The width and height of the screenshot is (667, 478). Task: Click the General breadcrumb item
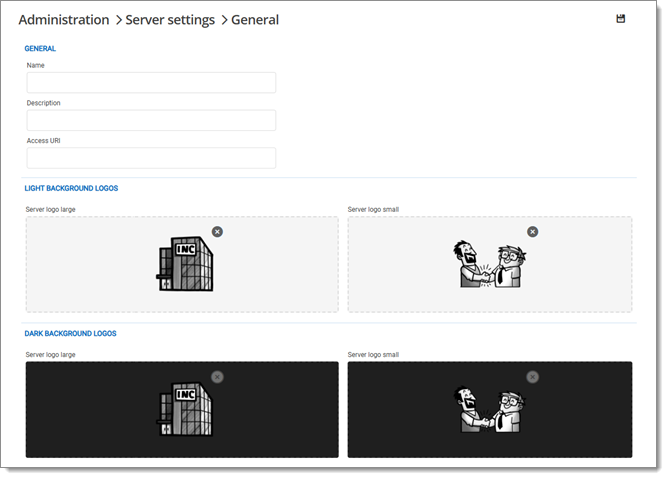(x=255, y=20)
